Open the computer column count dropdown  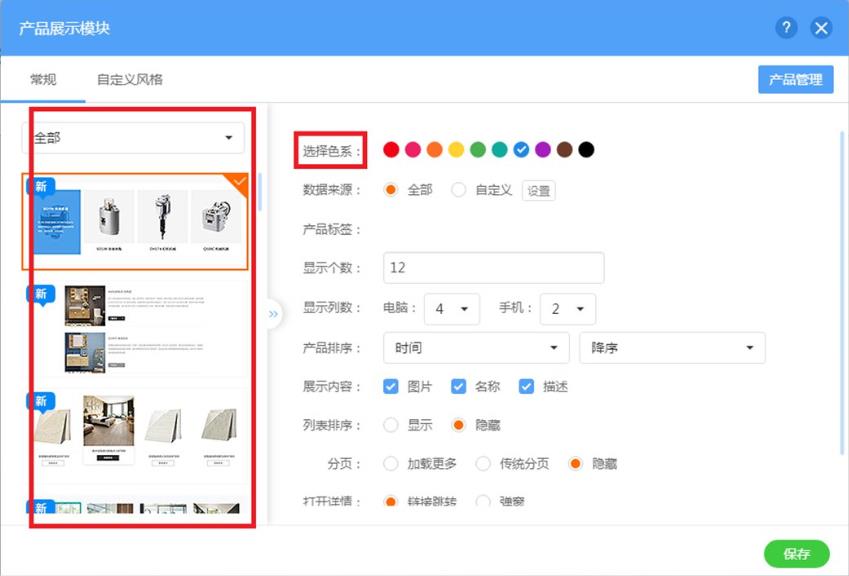(x=452, y=309)
